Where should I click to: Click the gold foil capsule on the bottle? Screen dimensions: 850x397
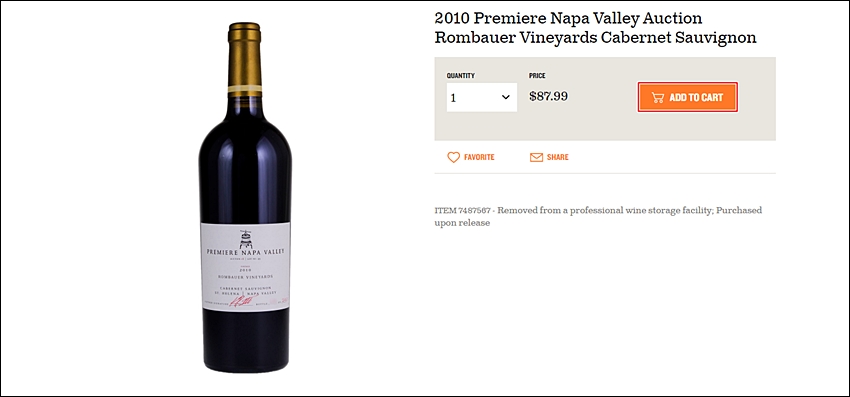(244, 60)
